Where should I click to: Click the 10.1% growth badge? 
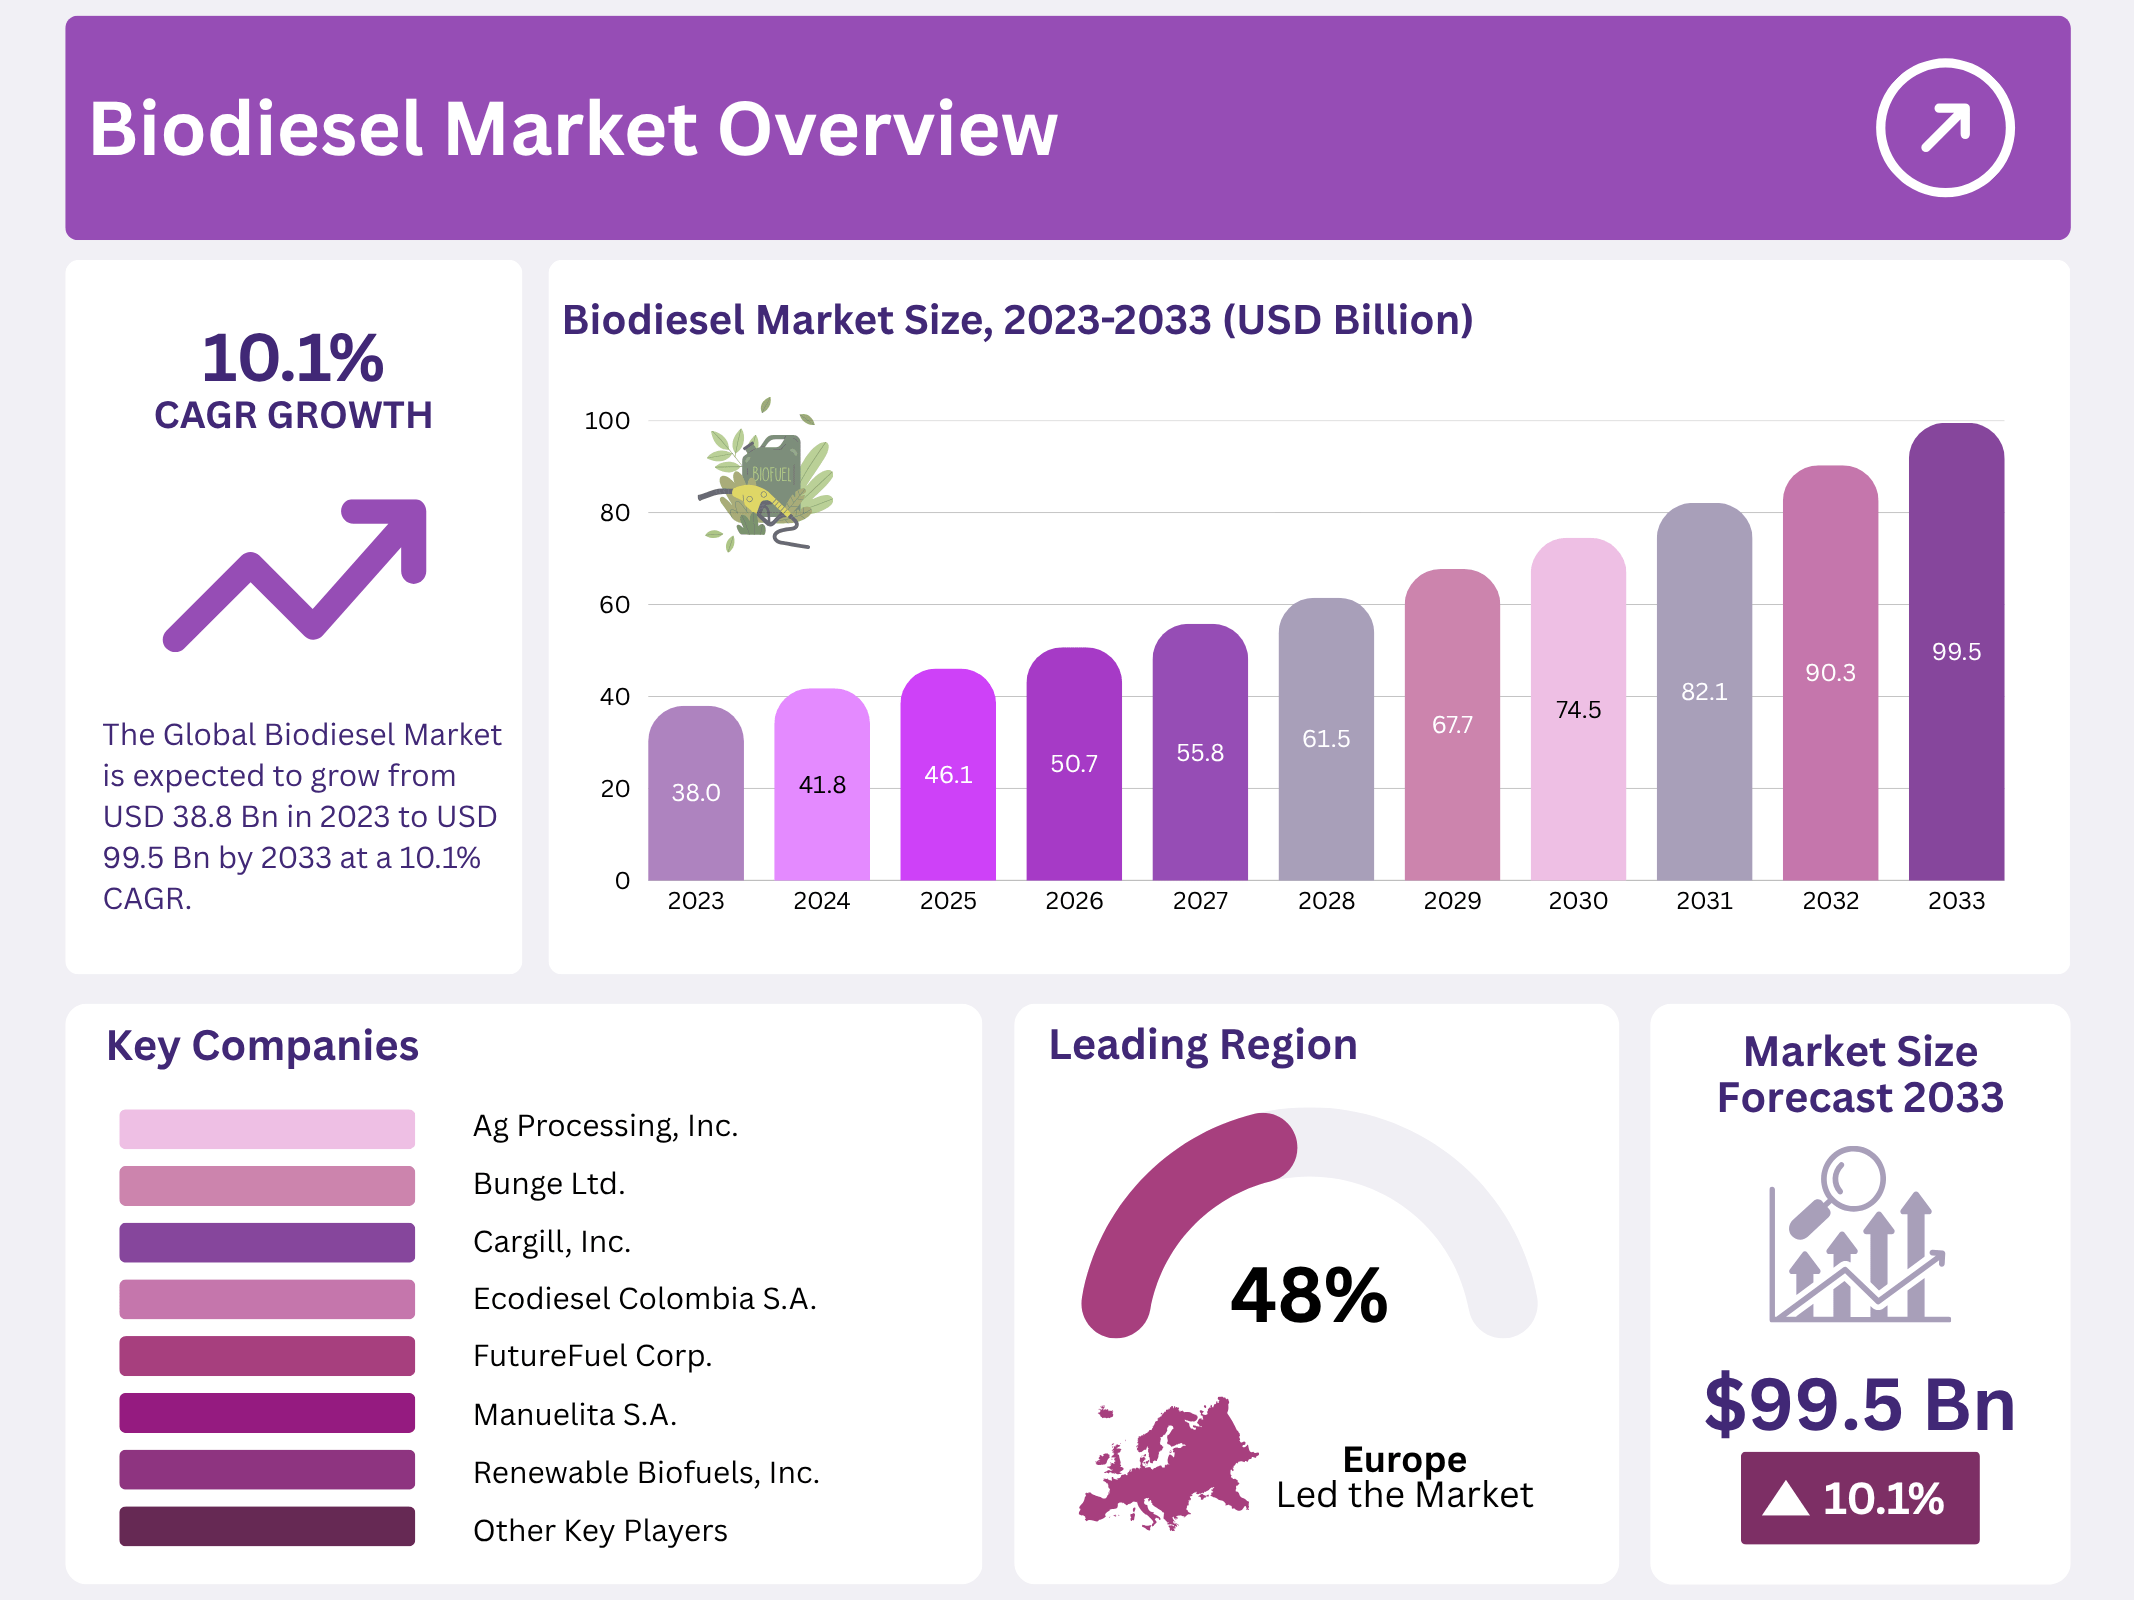click(1859, 1498)
